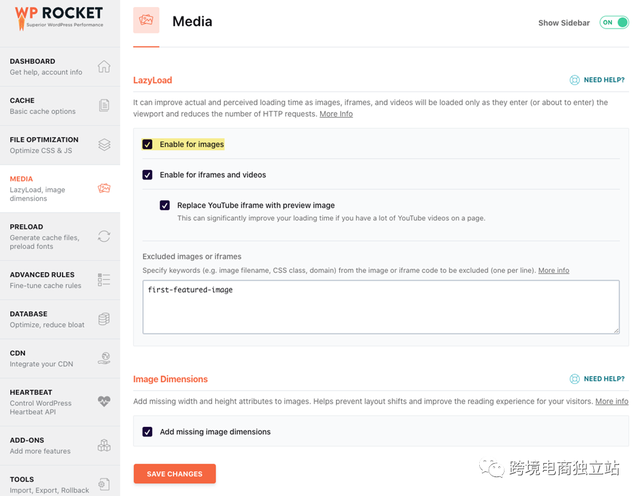640x496 pixels.
Task: Uncheck Replace YouTube iframe with preview image
Action: pos(165,205)
